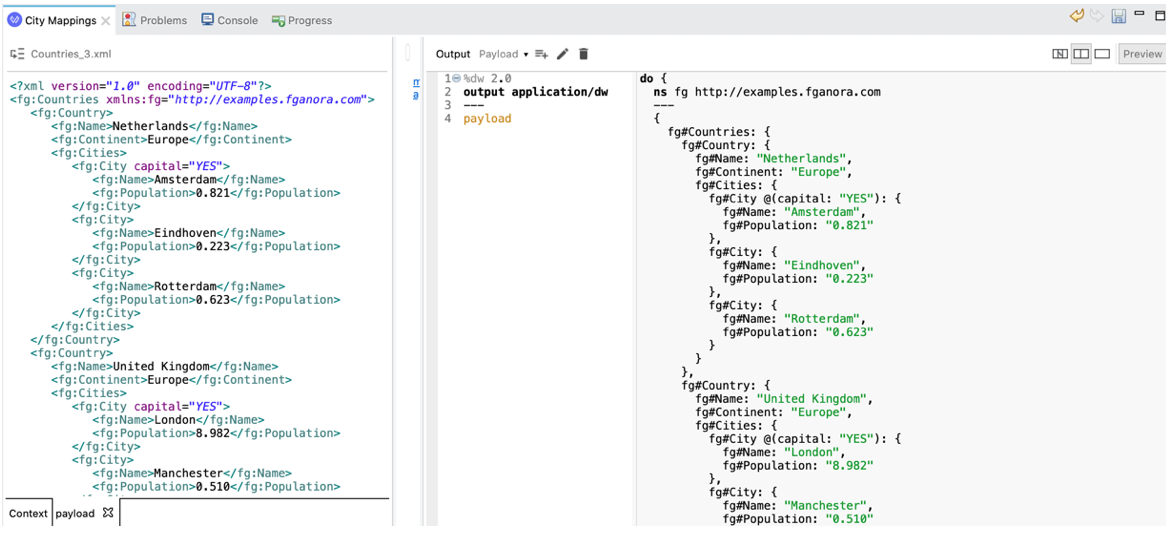Screen dimensions: 1166x534
Task: Click the Preview button
Action: pyautogui.click(x=1142, y=54)
